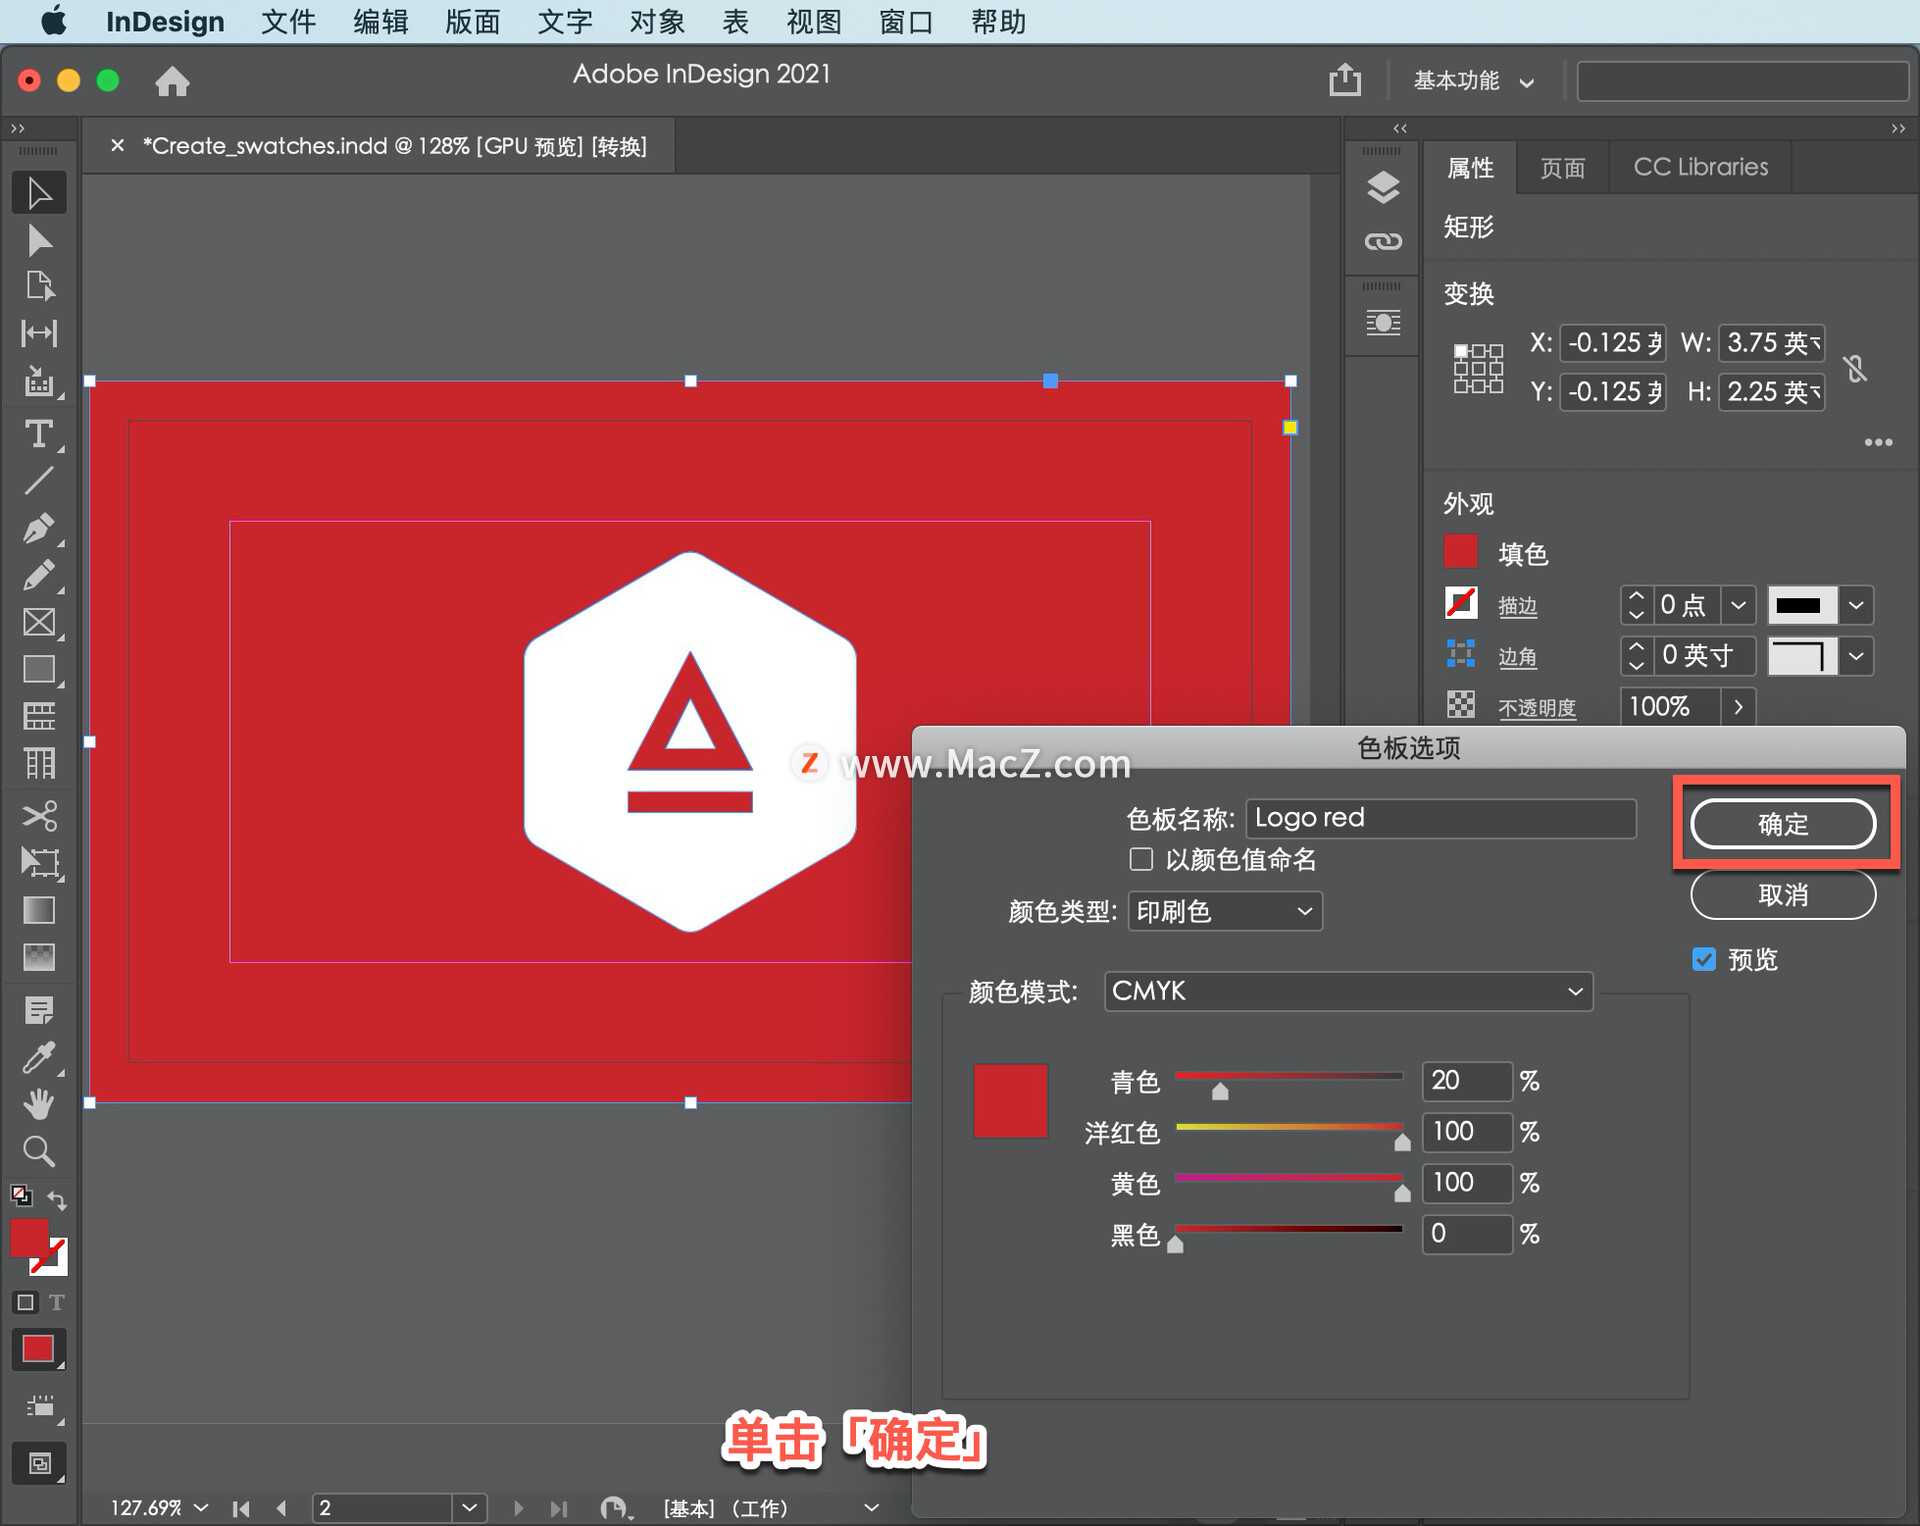Open the Color Type dropdown
This screenshot has width=1920, height=1526.
1224,911
